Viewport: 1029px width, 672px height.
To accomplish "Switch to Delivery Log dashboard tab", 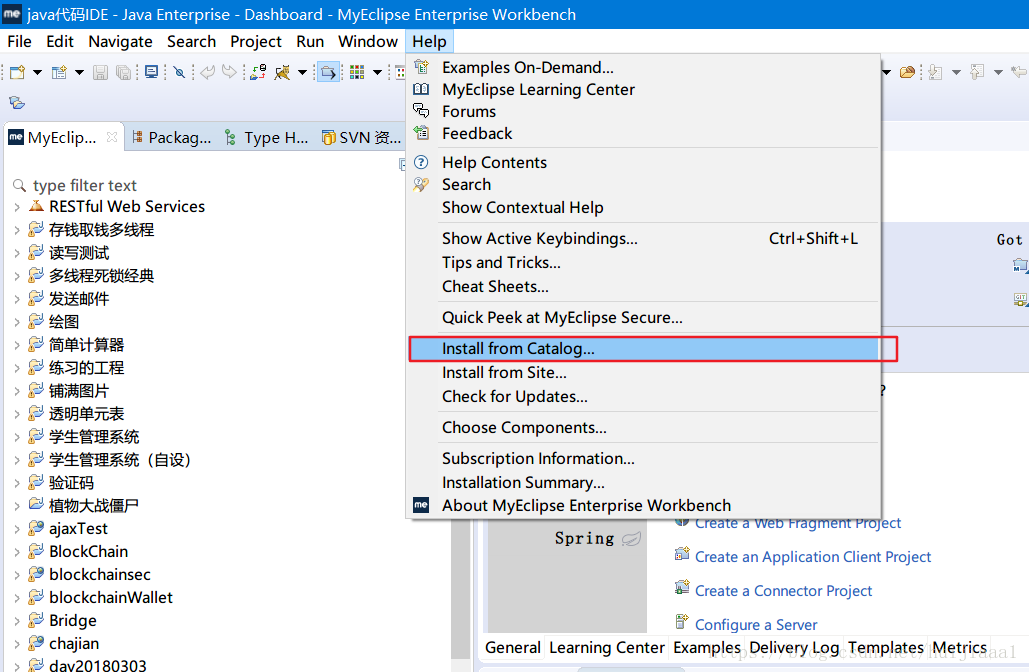I will coord(794,648).
